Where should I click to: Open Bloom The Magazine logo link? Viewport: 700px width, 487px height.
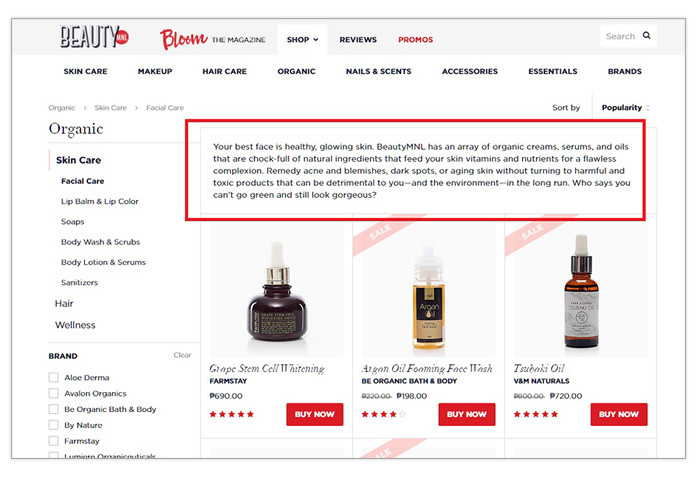[213, 39]
